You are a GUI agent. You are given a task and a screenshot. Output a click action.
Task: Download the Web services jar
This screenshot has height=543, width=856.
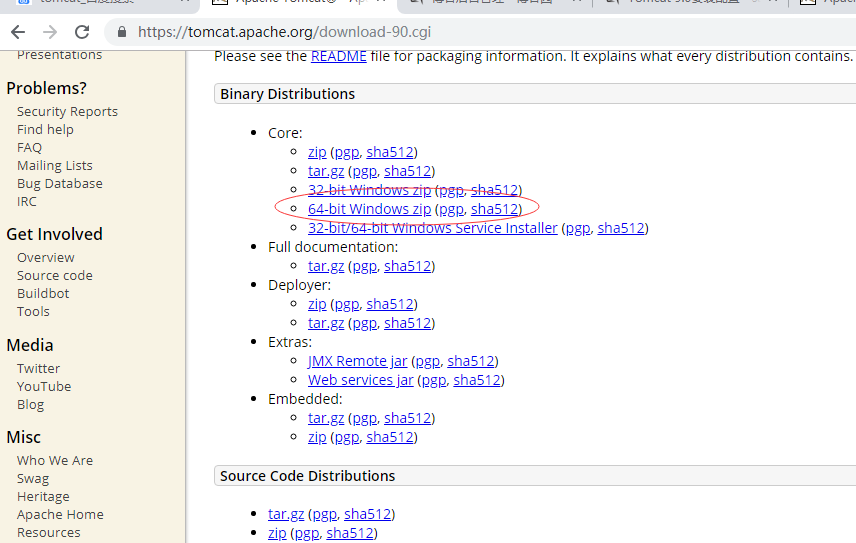tap(360, 380)
